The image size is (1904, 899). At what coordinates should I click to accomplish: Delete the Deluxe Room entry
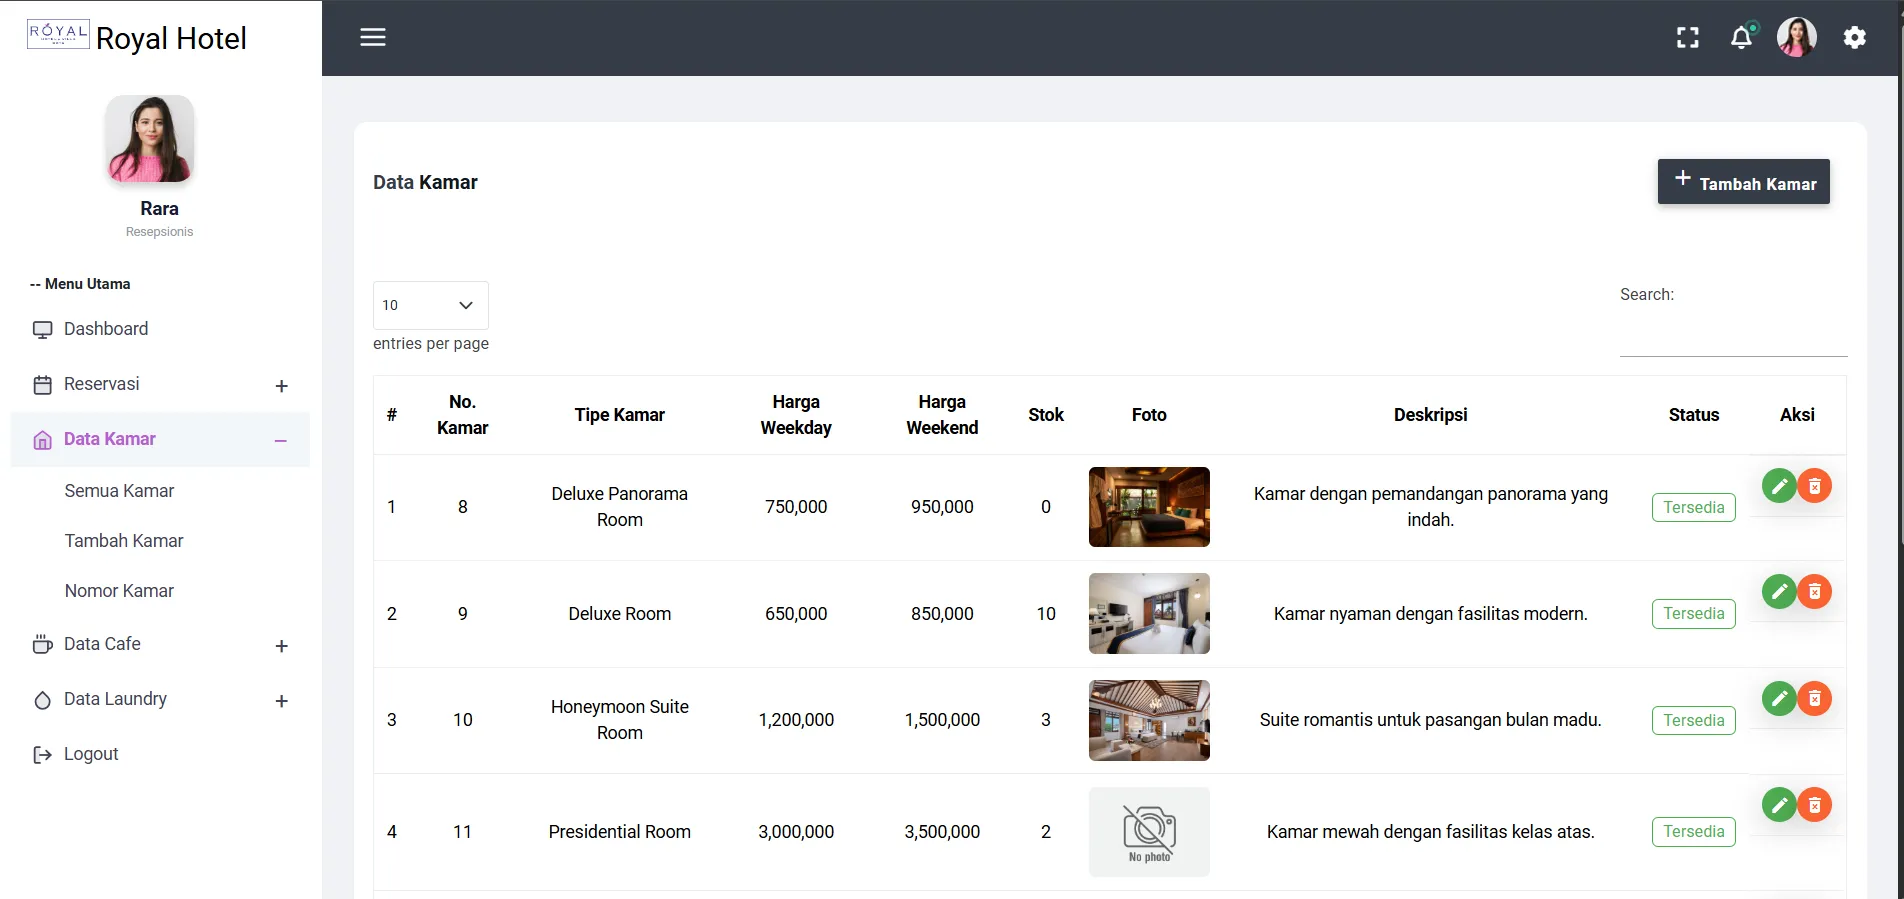click(1815, 592)
